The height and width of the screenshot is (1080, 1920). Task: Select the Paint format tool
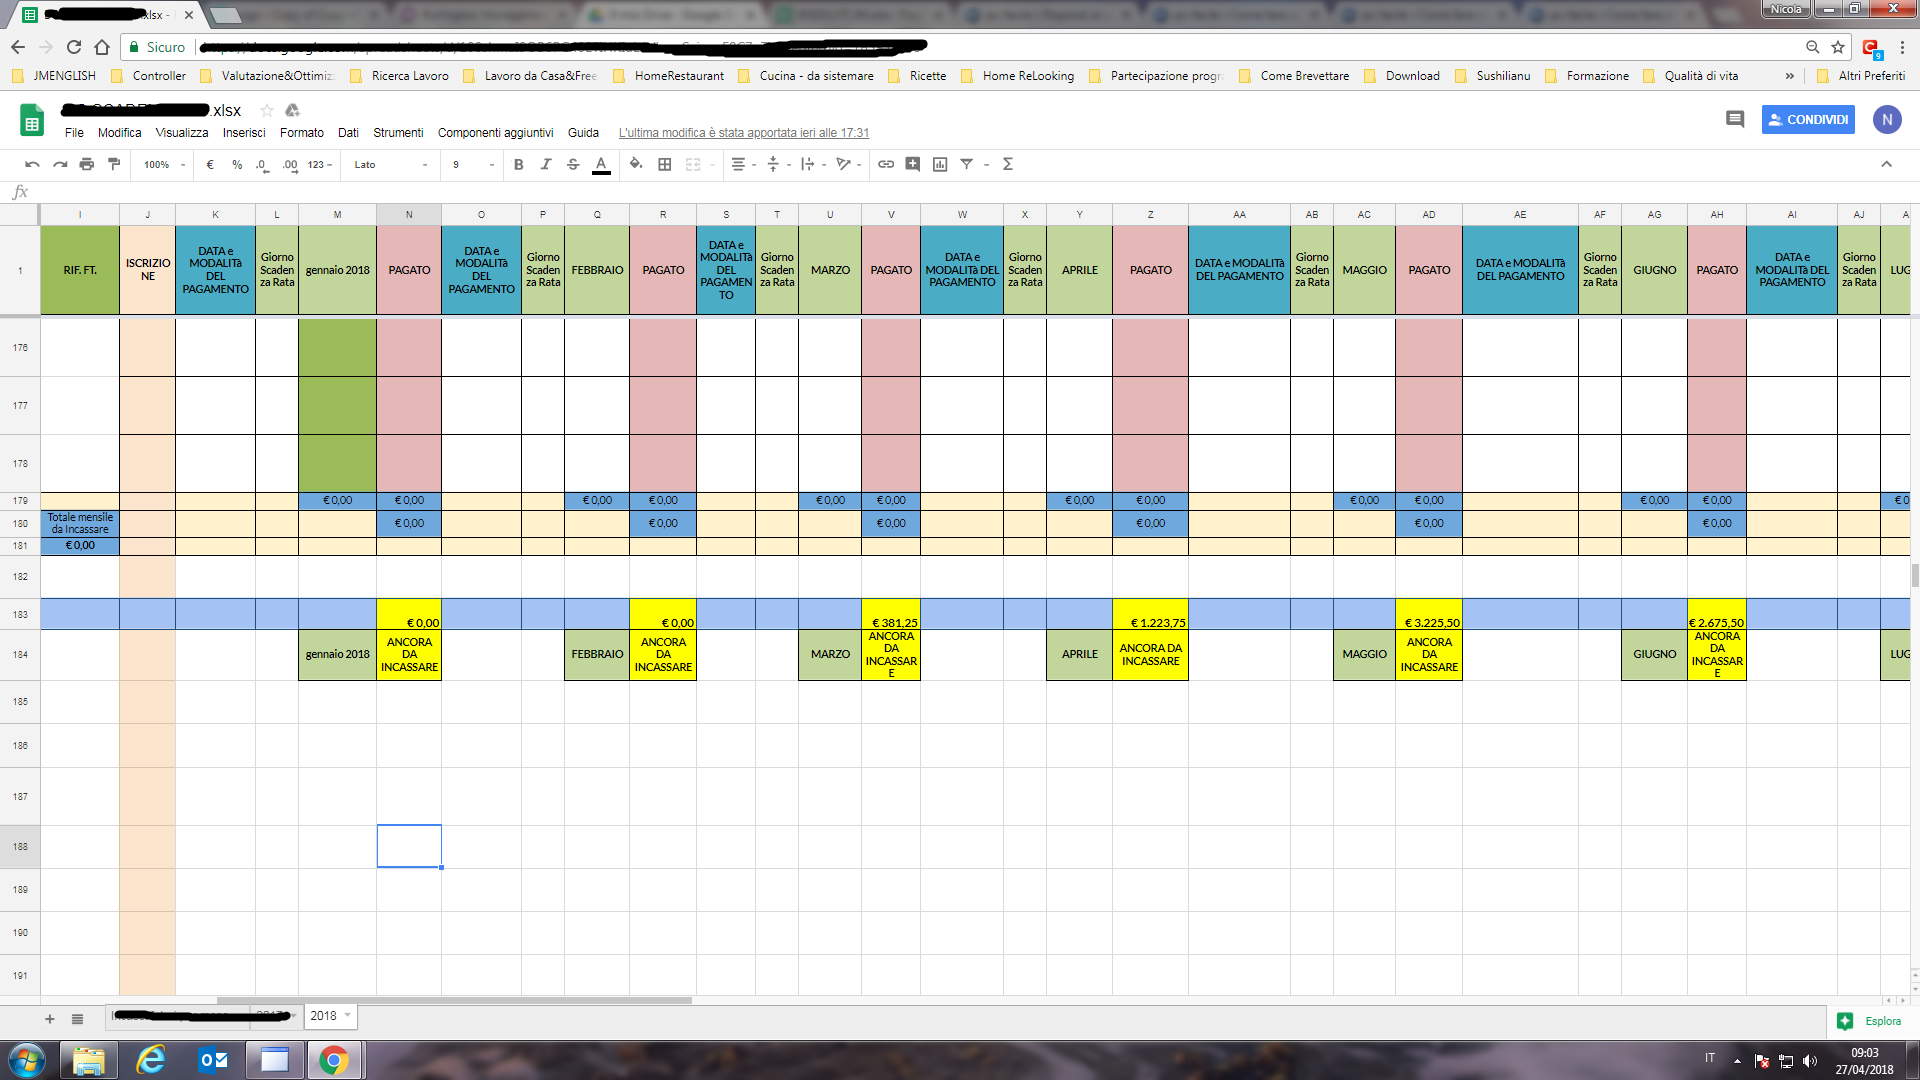tap(114, 164)
